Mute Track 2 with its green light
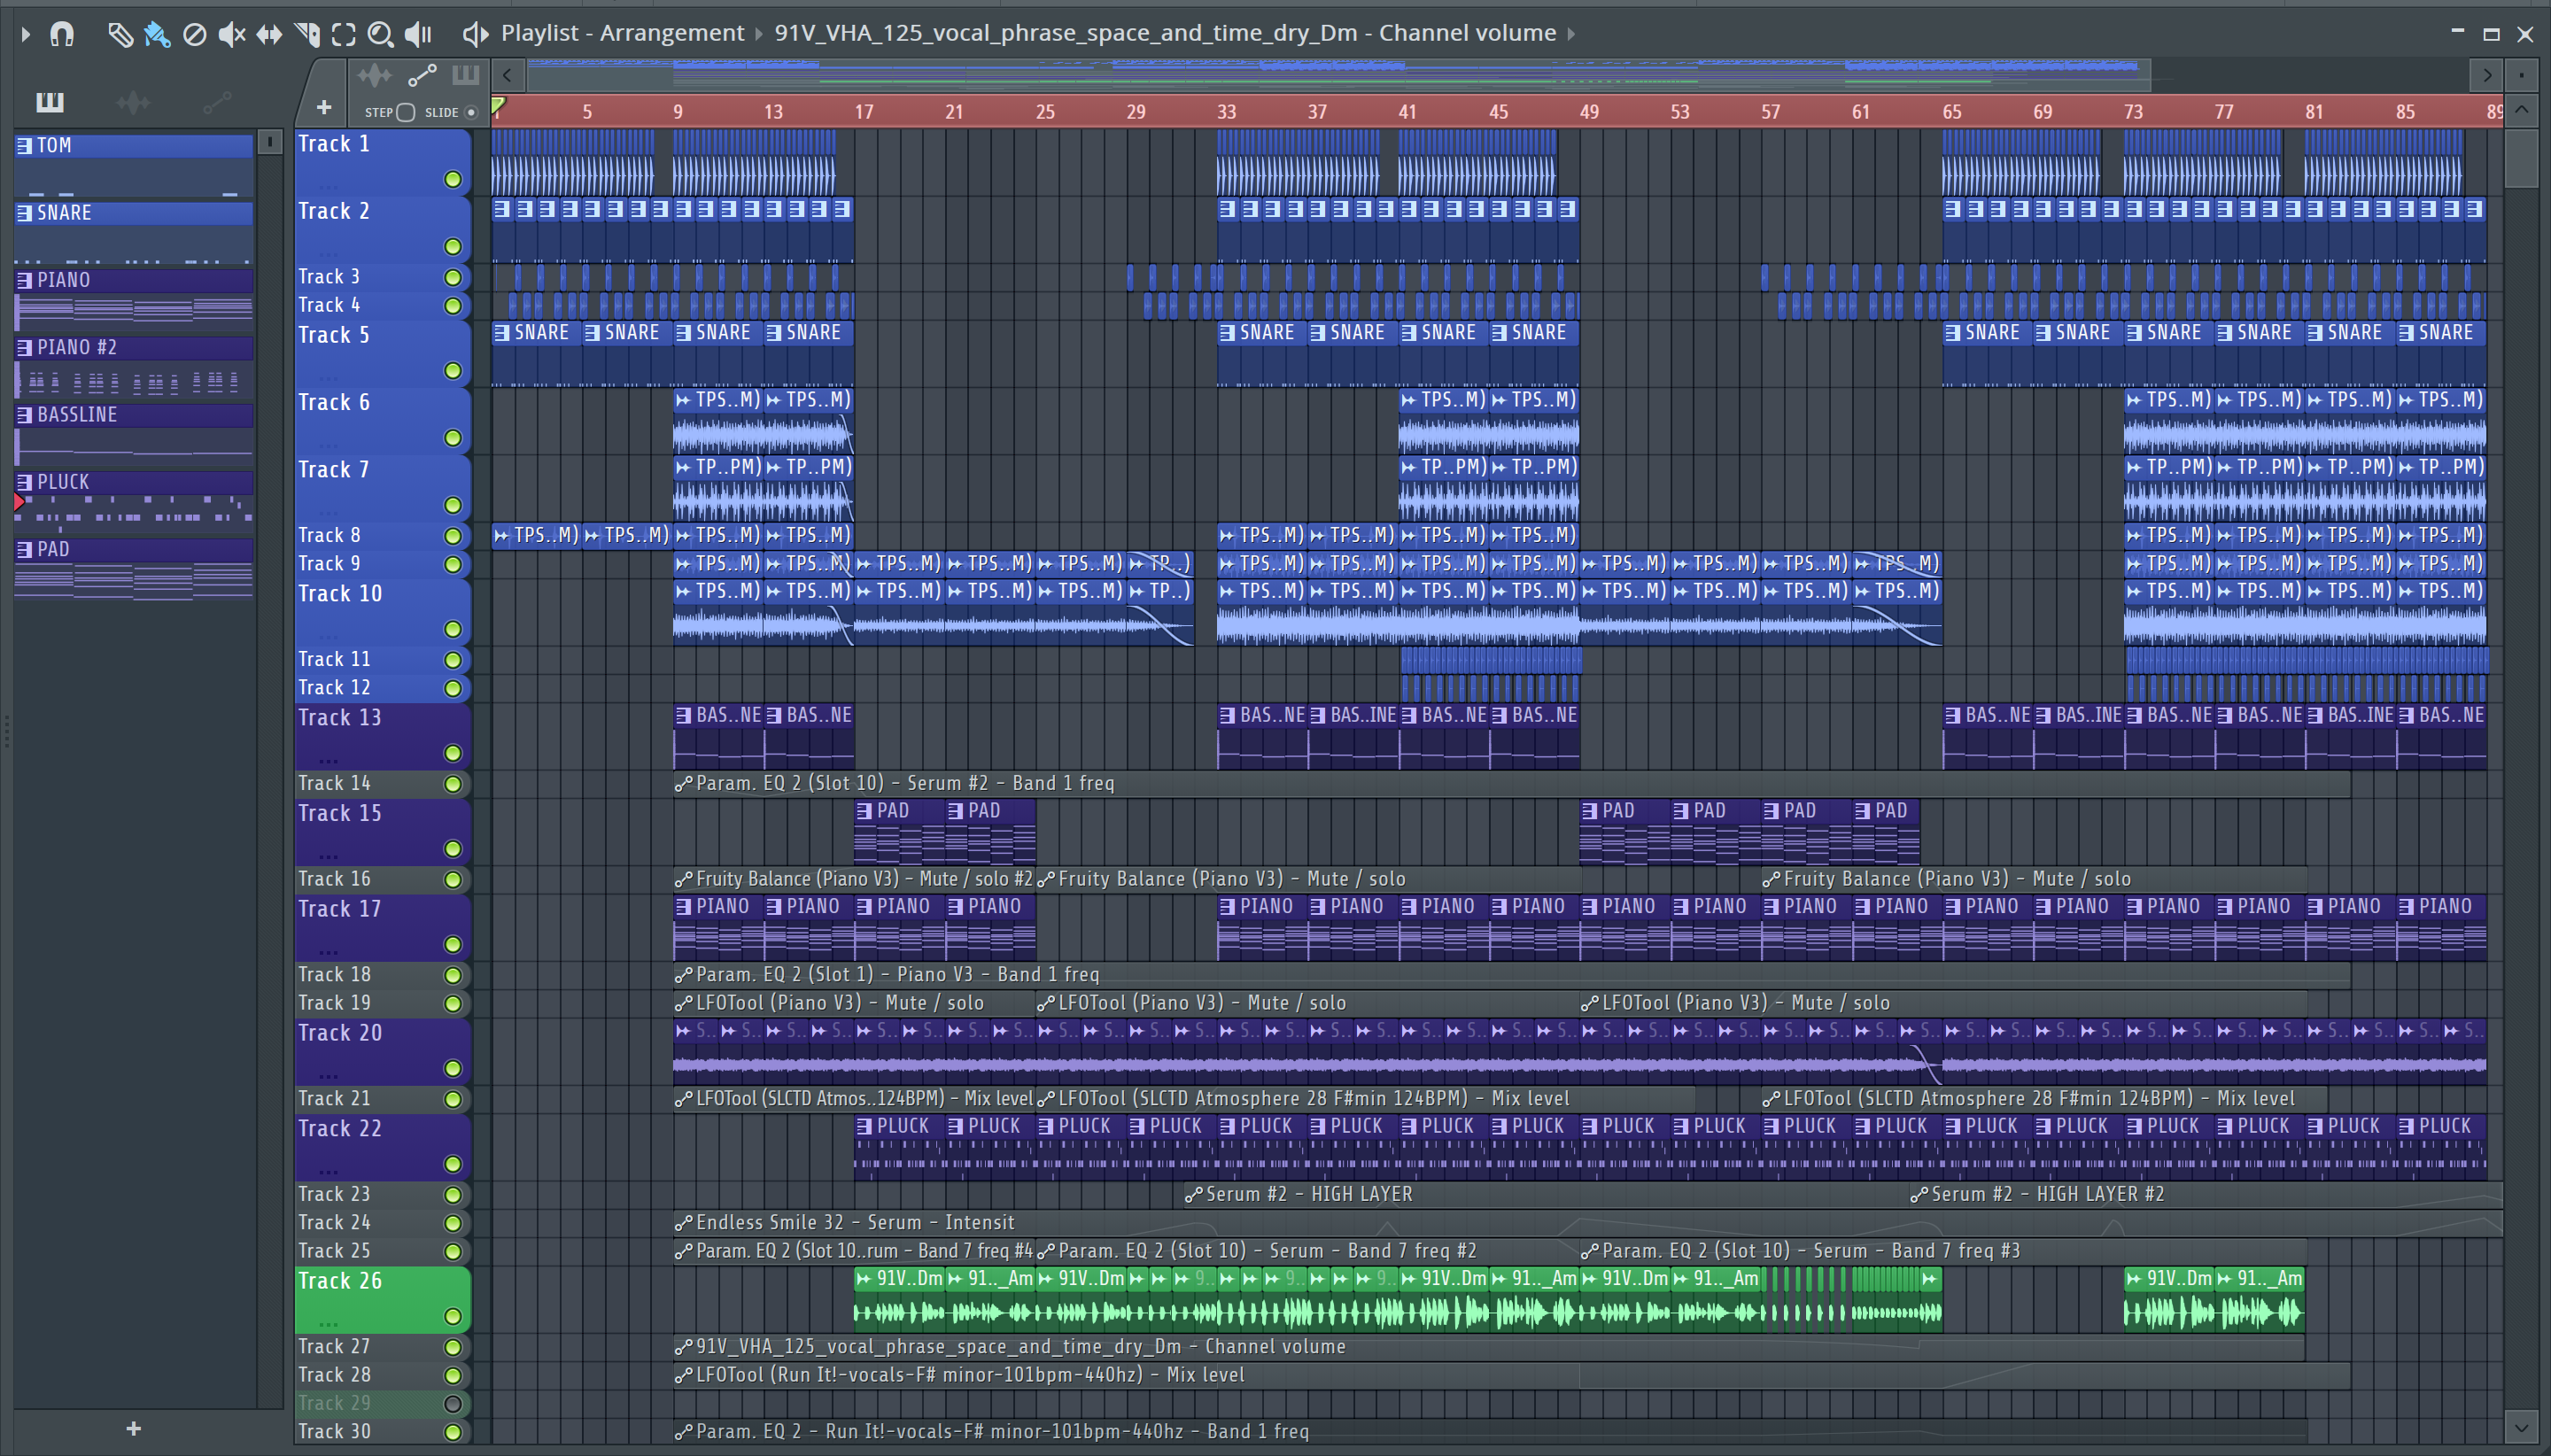Viewport: 2551px width, 1456px height. point(453,247)
